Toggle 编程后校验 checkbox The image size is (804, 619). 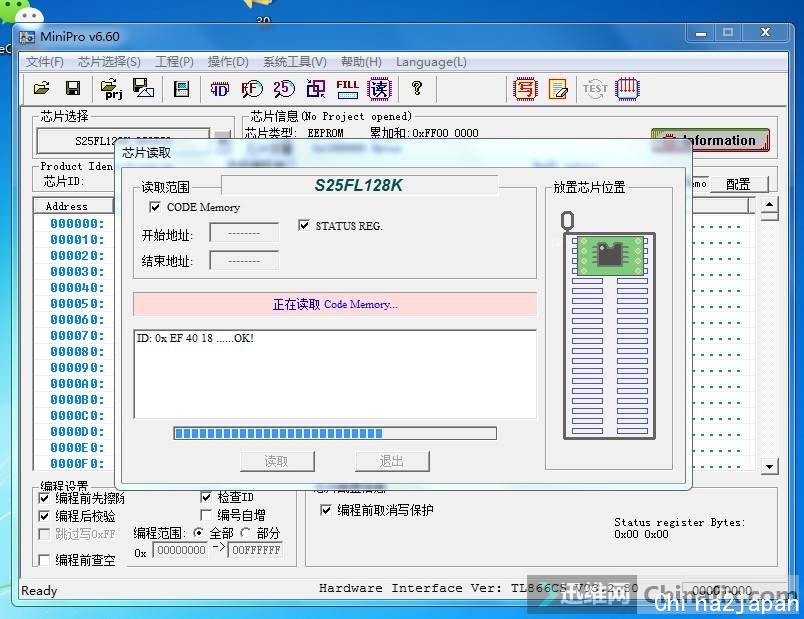(x=45, y=515)
